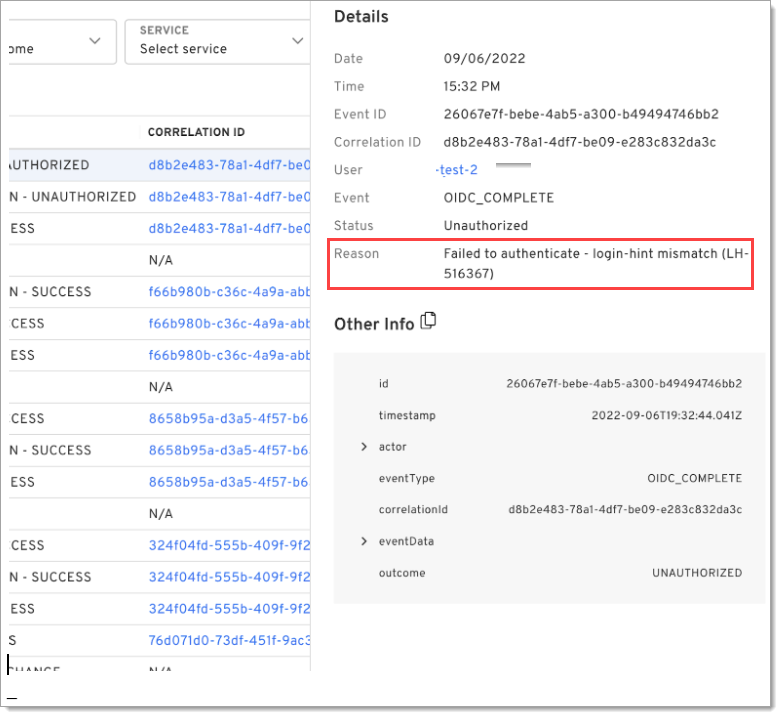
Task: Open the test-2 user link
Action: (x=458, y=170)
